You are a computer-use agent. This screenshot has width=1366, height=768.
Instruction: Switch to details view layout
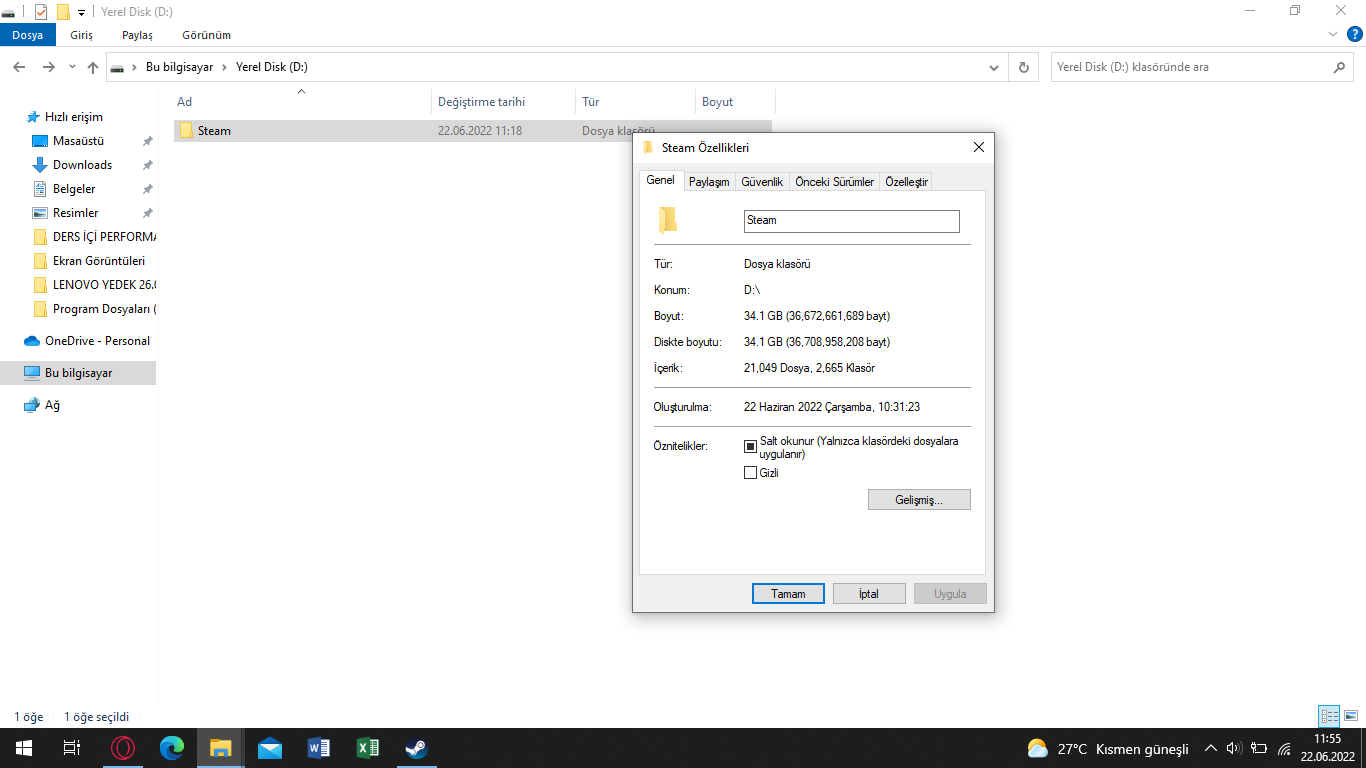(x=1329, y=716)
